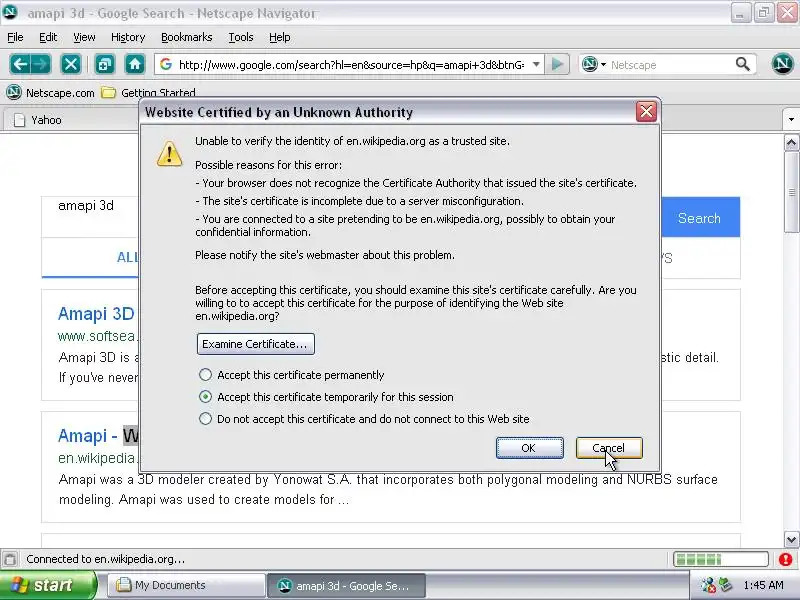Click the new tab toolbar icon
The width and height of the screenshot is (800, 600).
(x=105, y=64)
